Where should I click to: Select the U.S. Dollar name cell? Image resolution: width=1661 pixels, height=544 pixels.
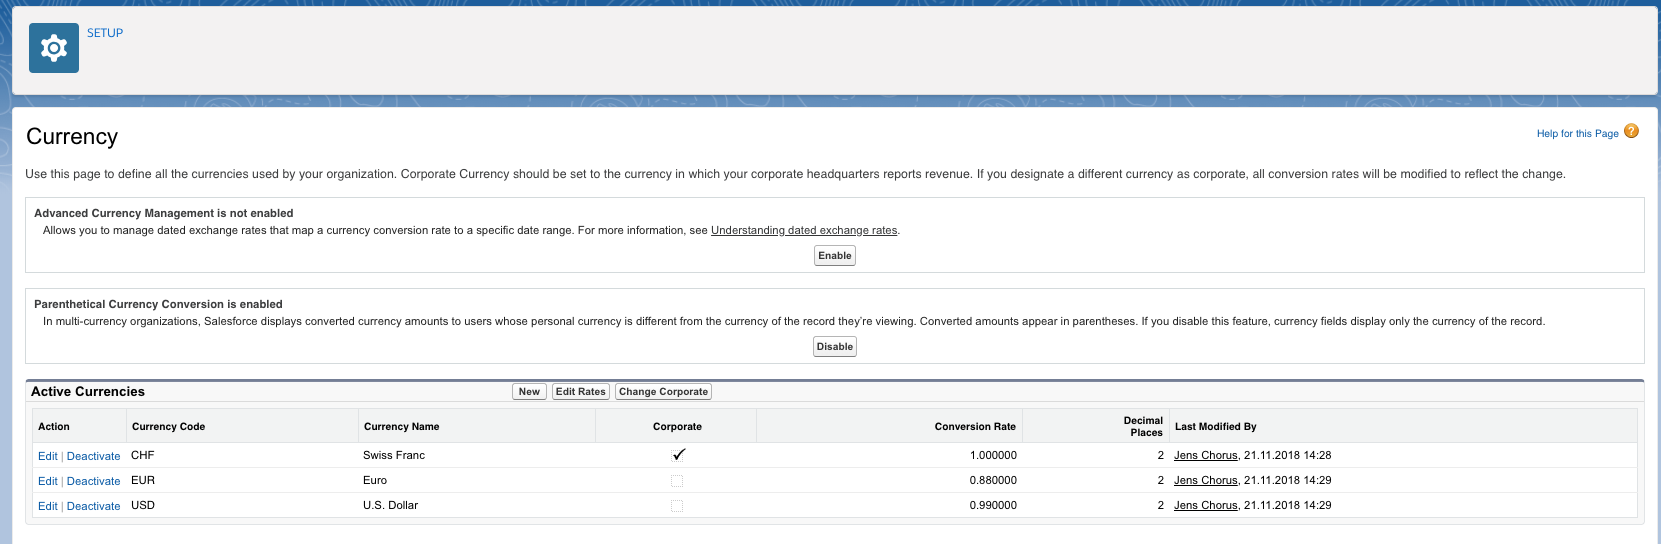coord(390,505)
